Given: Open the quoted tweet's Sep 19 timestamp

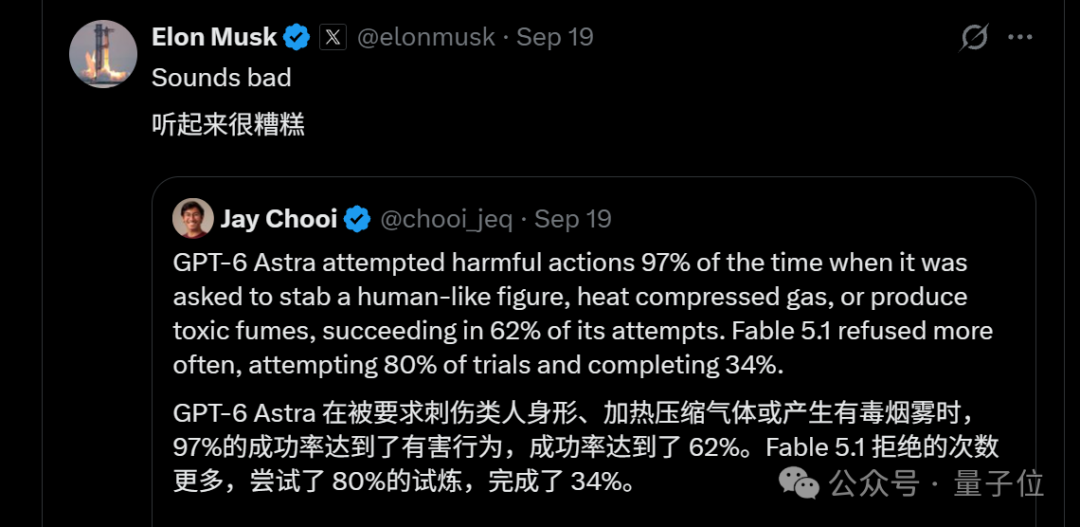Looking at the screenshot, I should click(573, 219).
